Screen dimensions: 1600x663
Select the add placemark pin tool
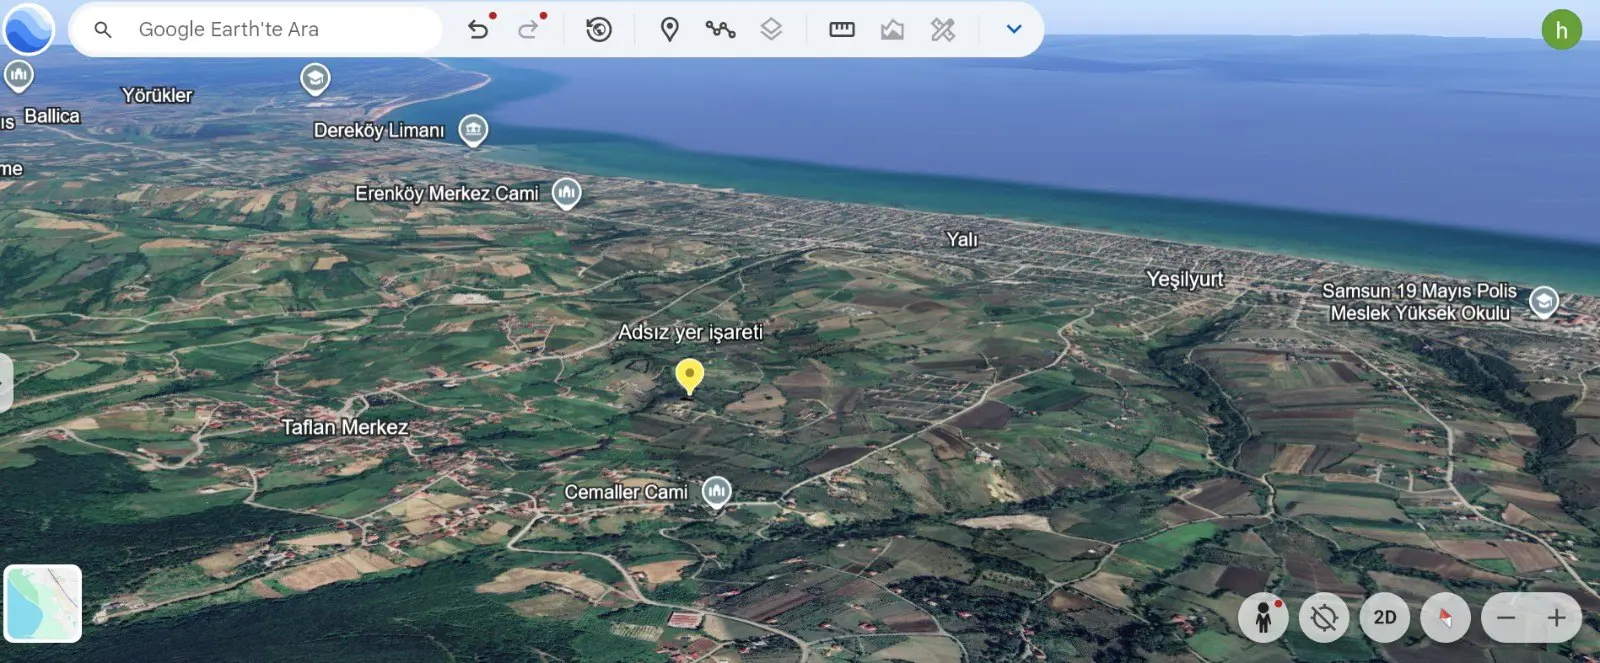coord(670,29)
